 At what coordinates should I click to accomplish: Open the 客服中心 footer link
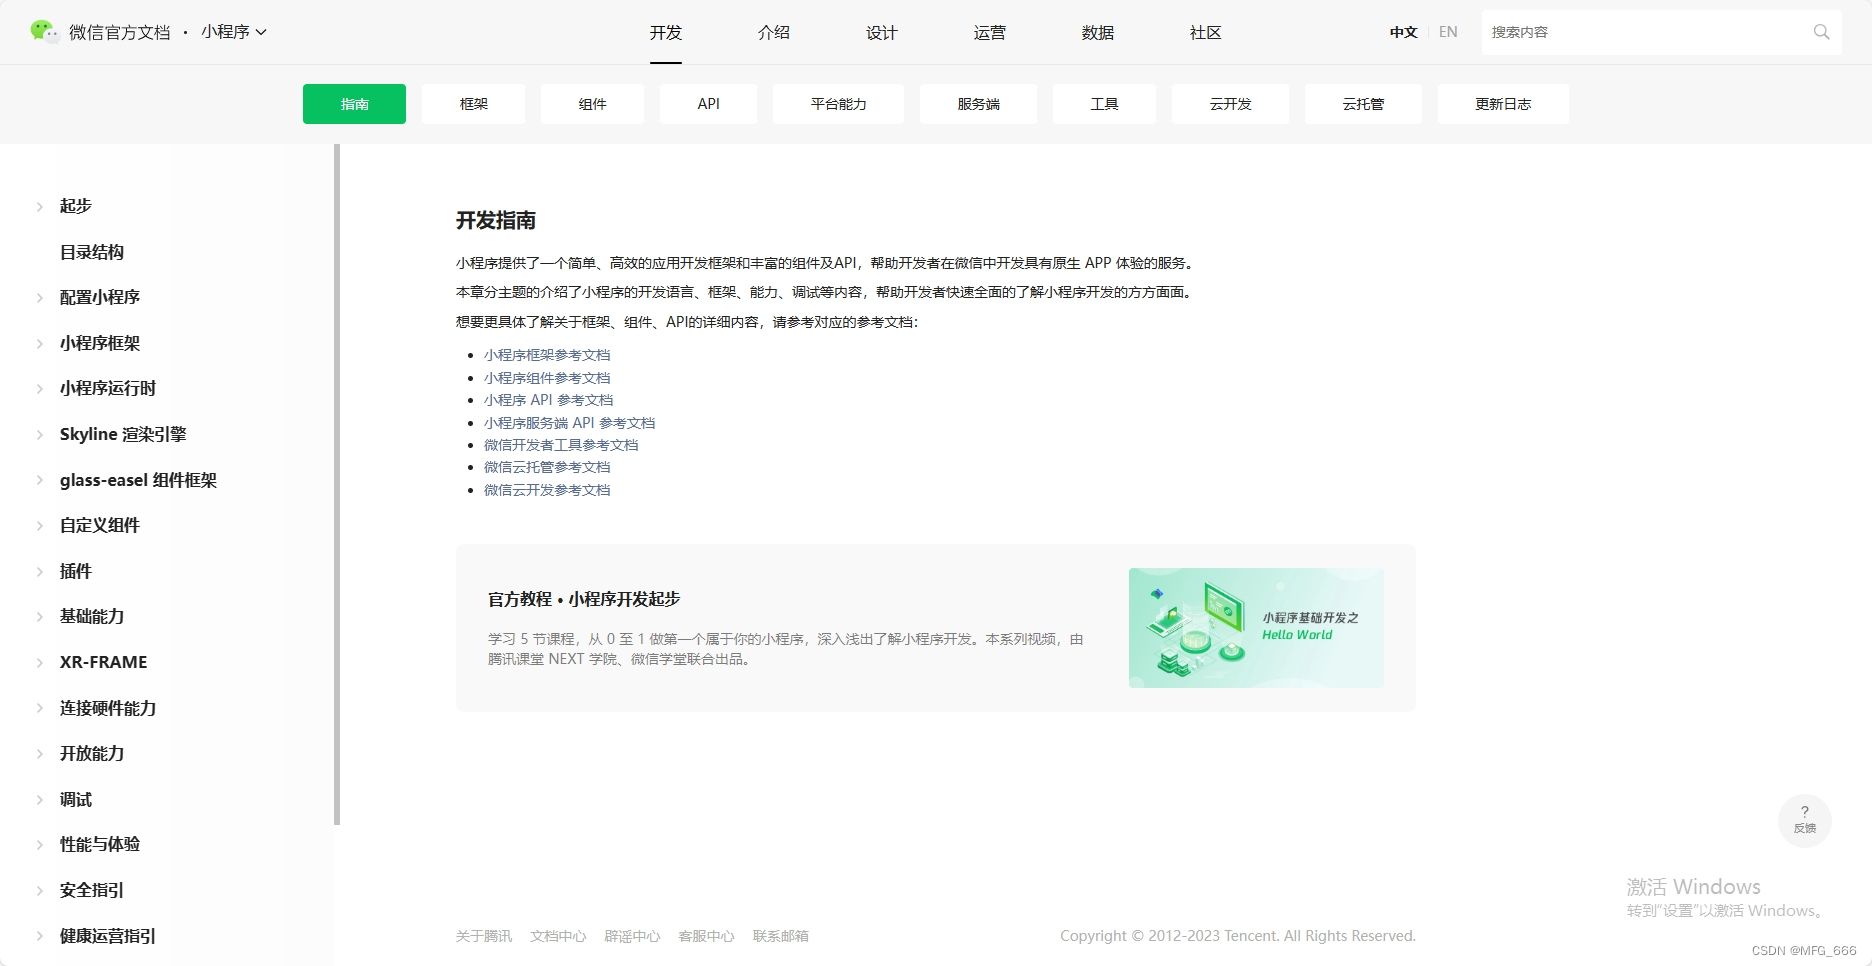706,936
